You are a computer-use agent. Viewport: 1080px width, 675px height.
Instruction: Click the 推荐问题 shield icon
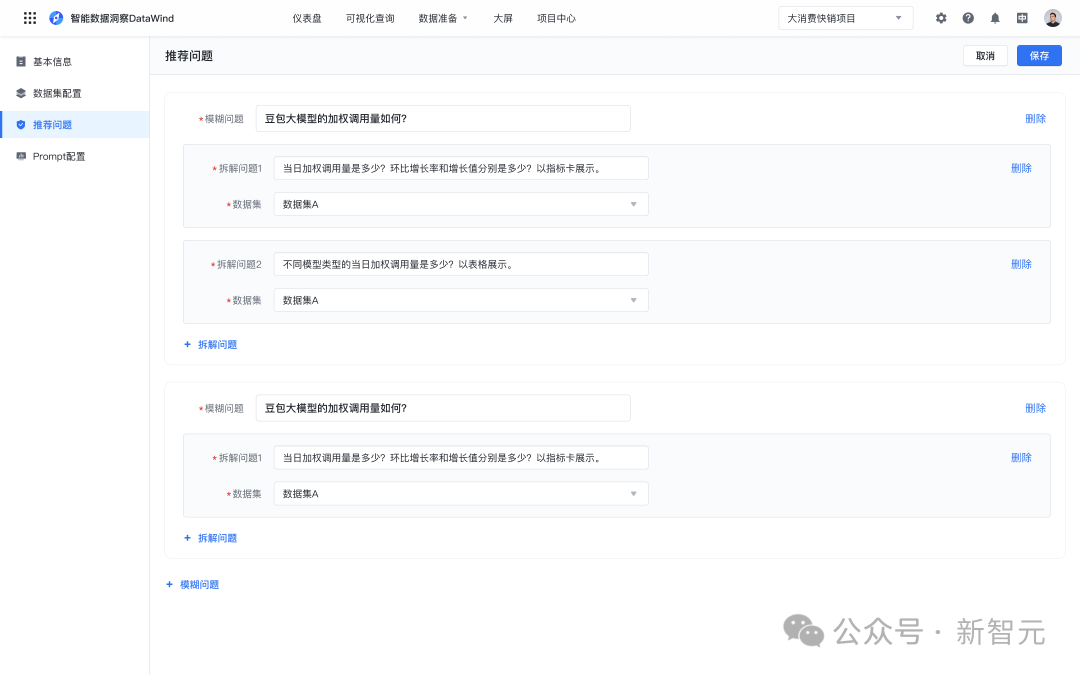click(21, 125)
